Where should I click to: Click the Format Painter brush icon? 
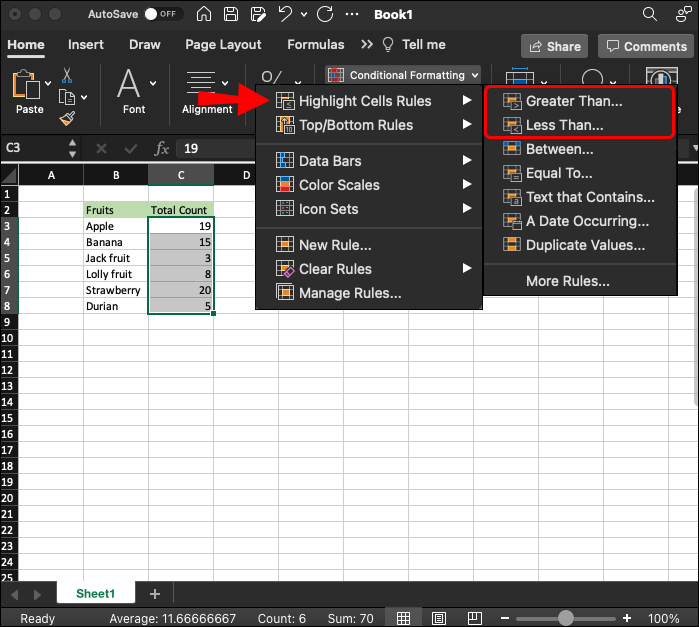[67, 118]
